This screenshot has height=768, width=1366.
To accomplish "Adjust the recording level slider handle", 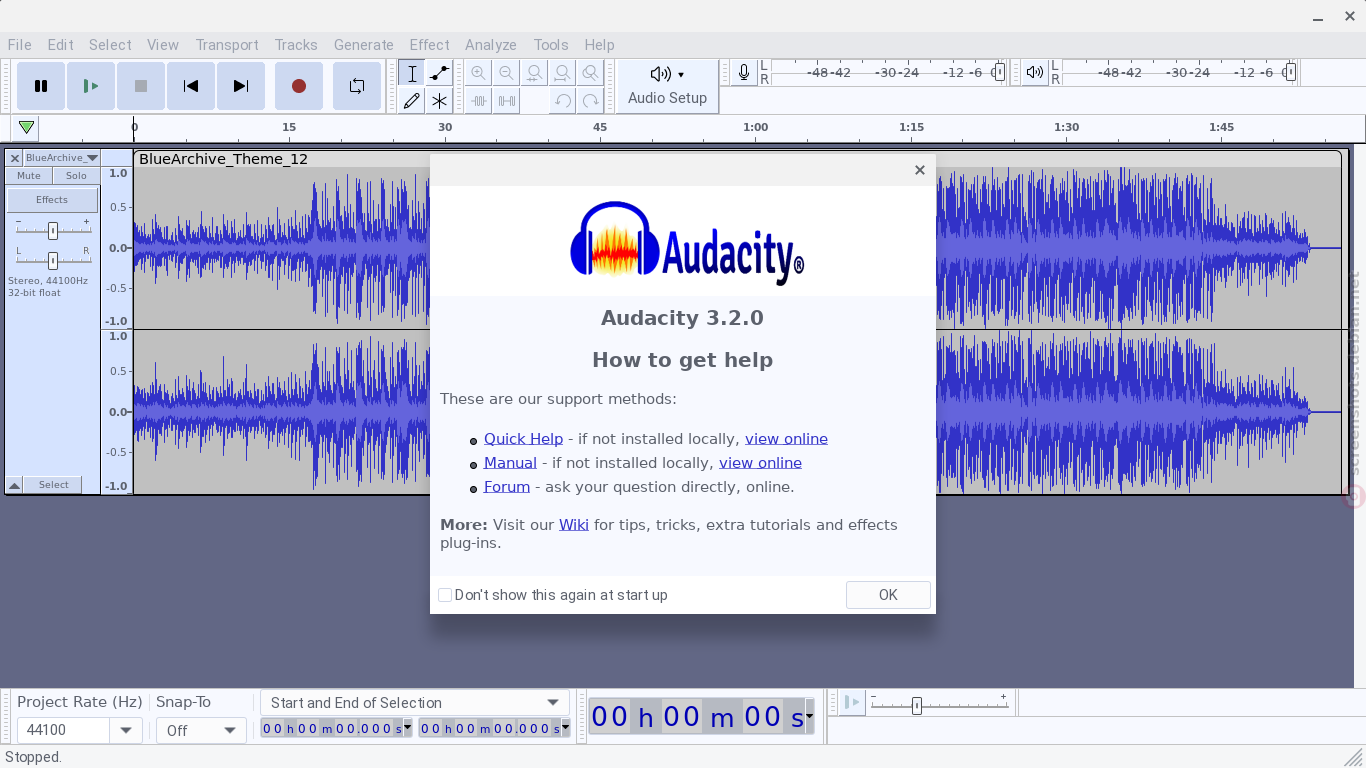I will pyautogui.click(x=998, y=72).
